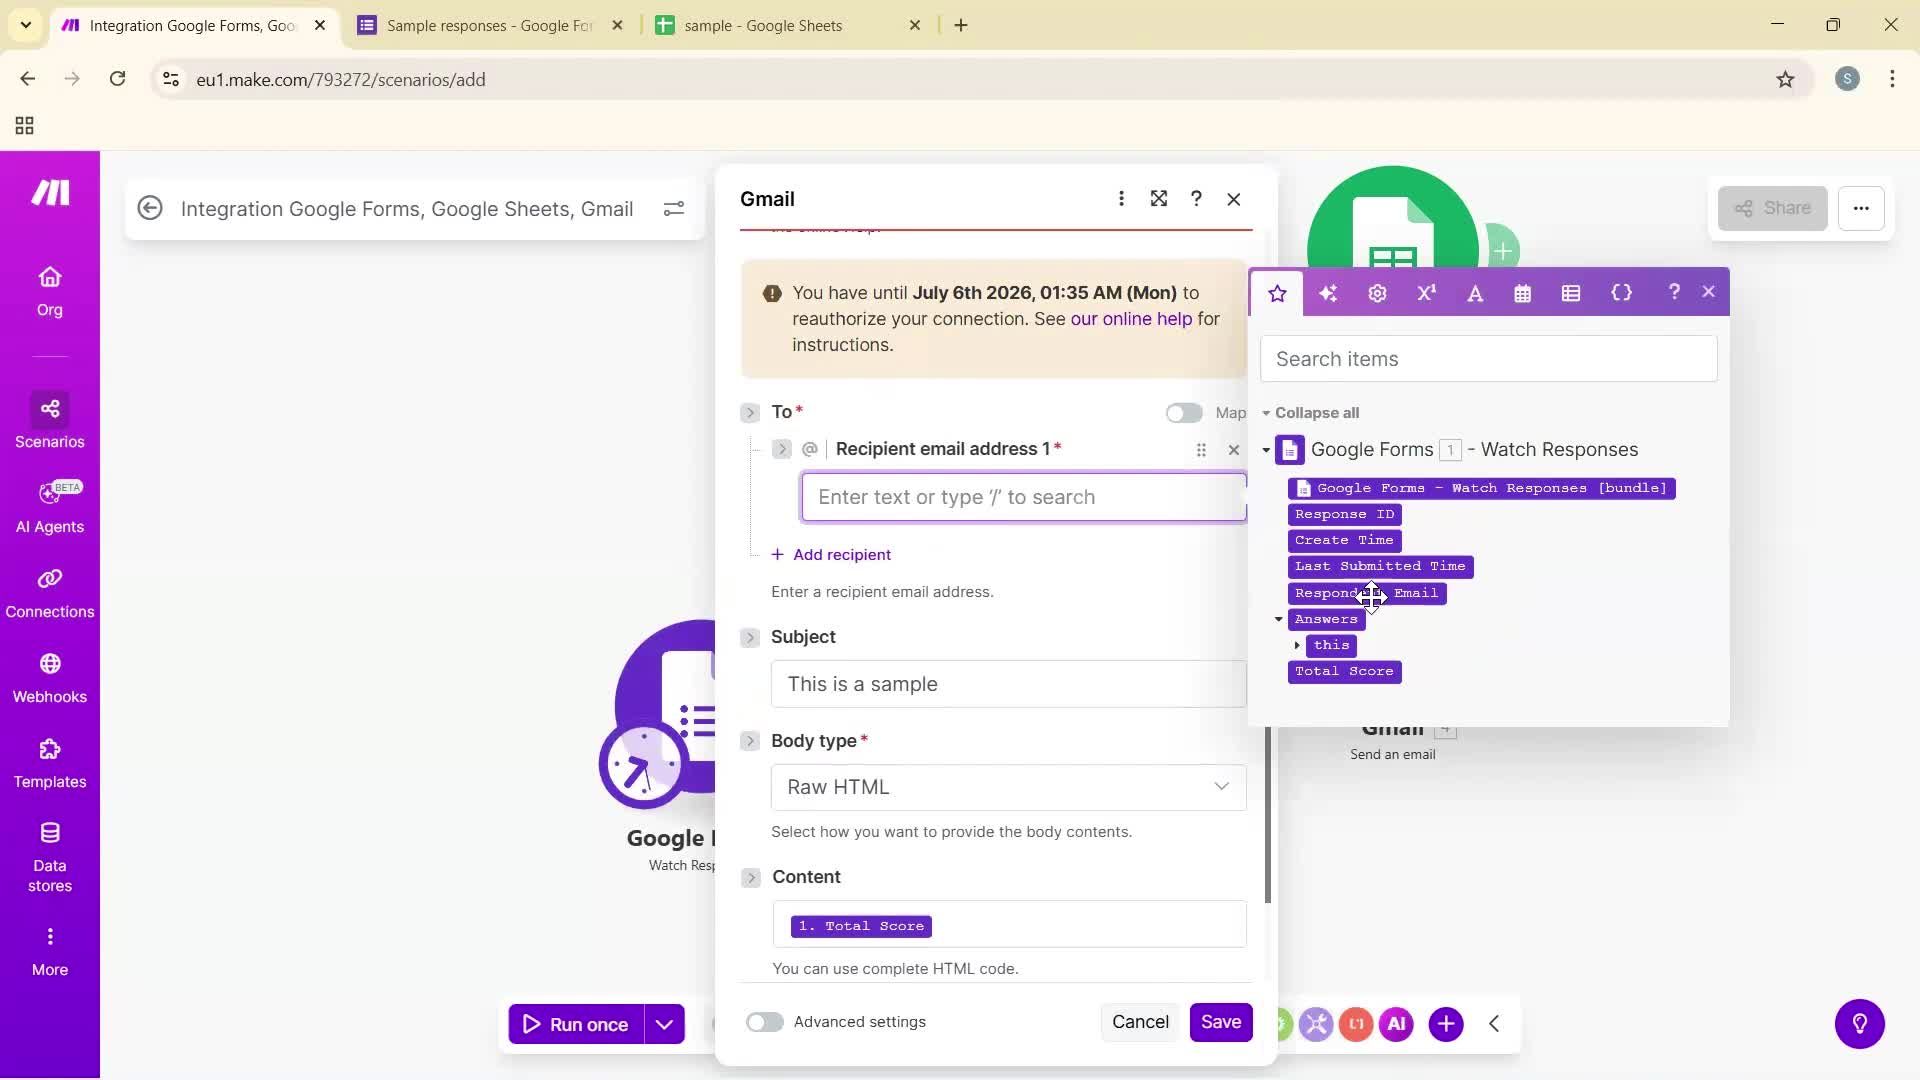Switch to the sample - Google Sheets tab

[x=765, y=25]
